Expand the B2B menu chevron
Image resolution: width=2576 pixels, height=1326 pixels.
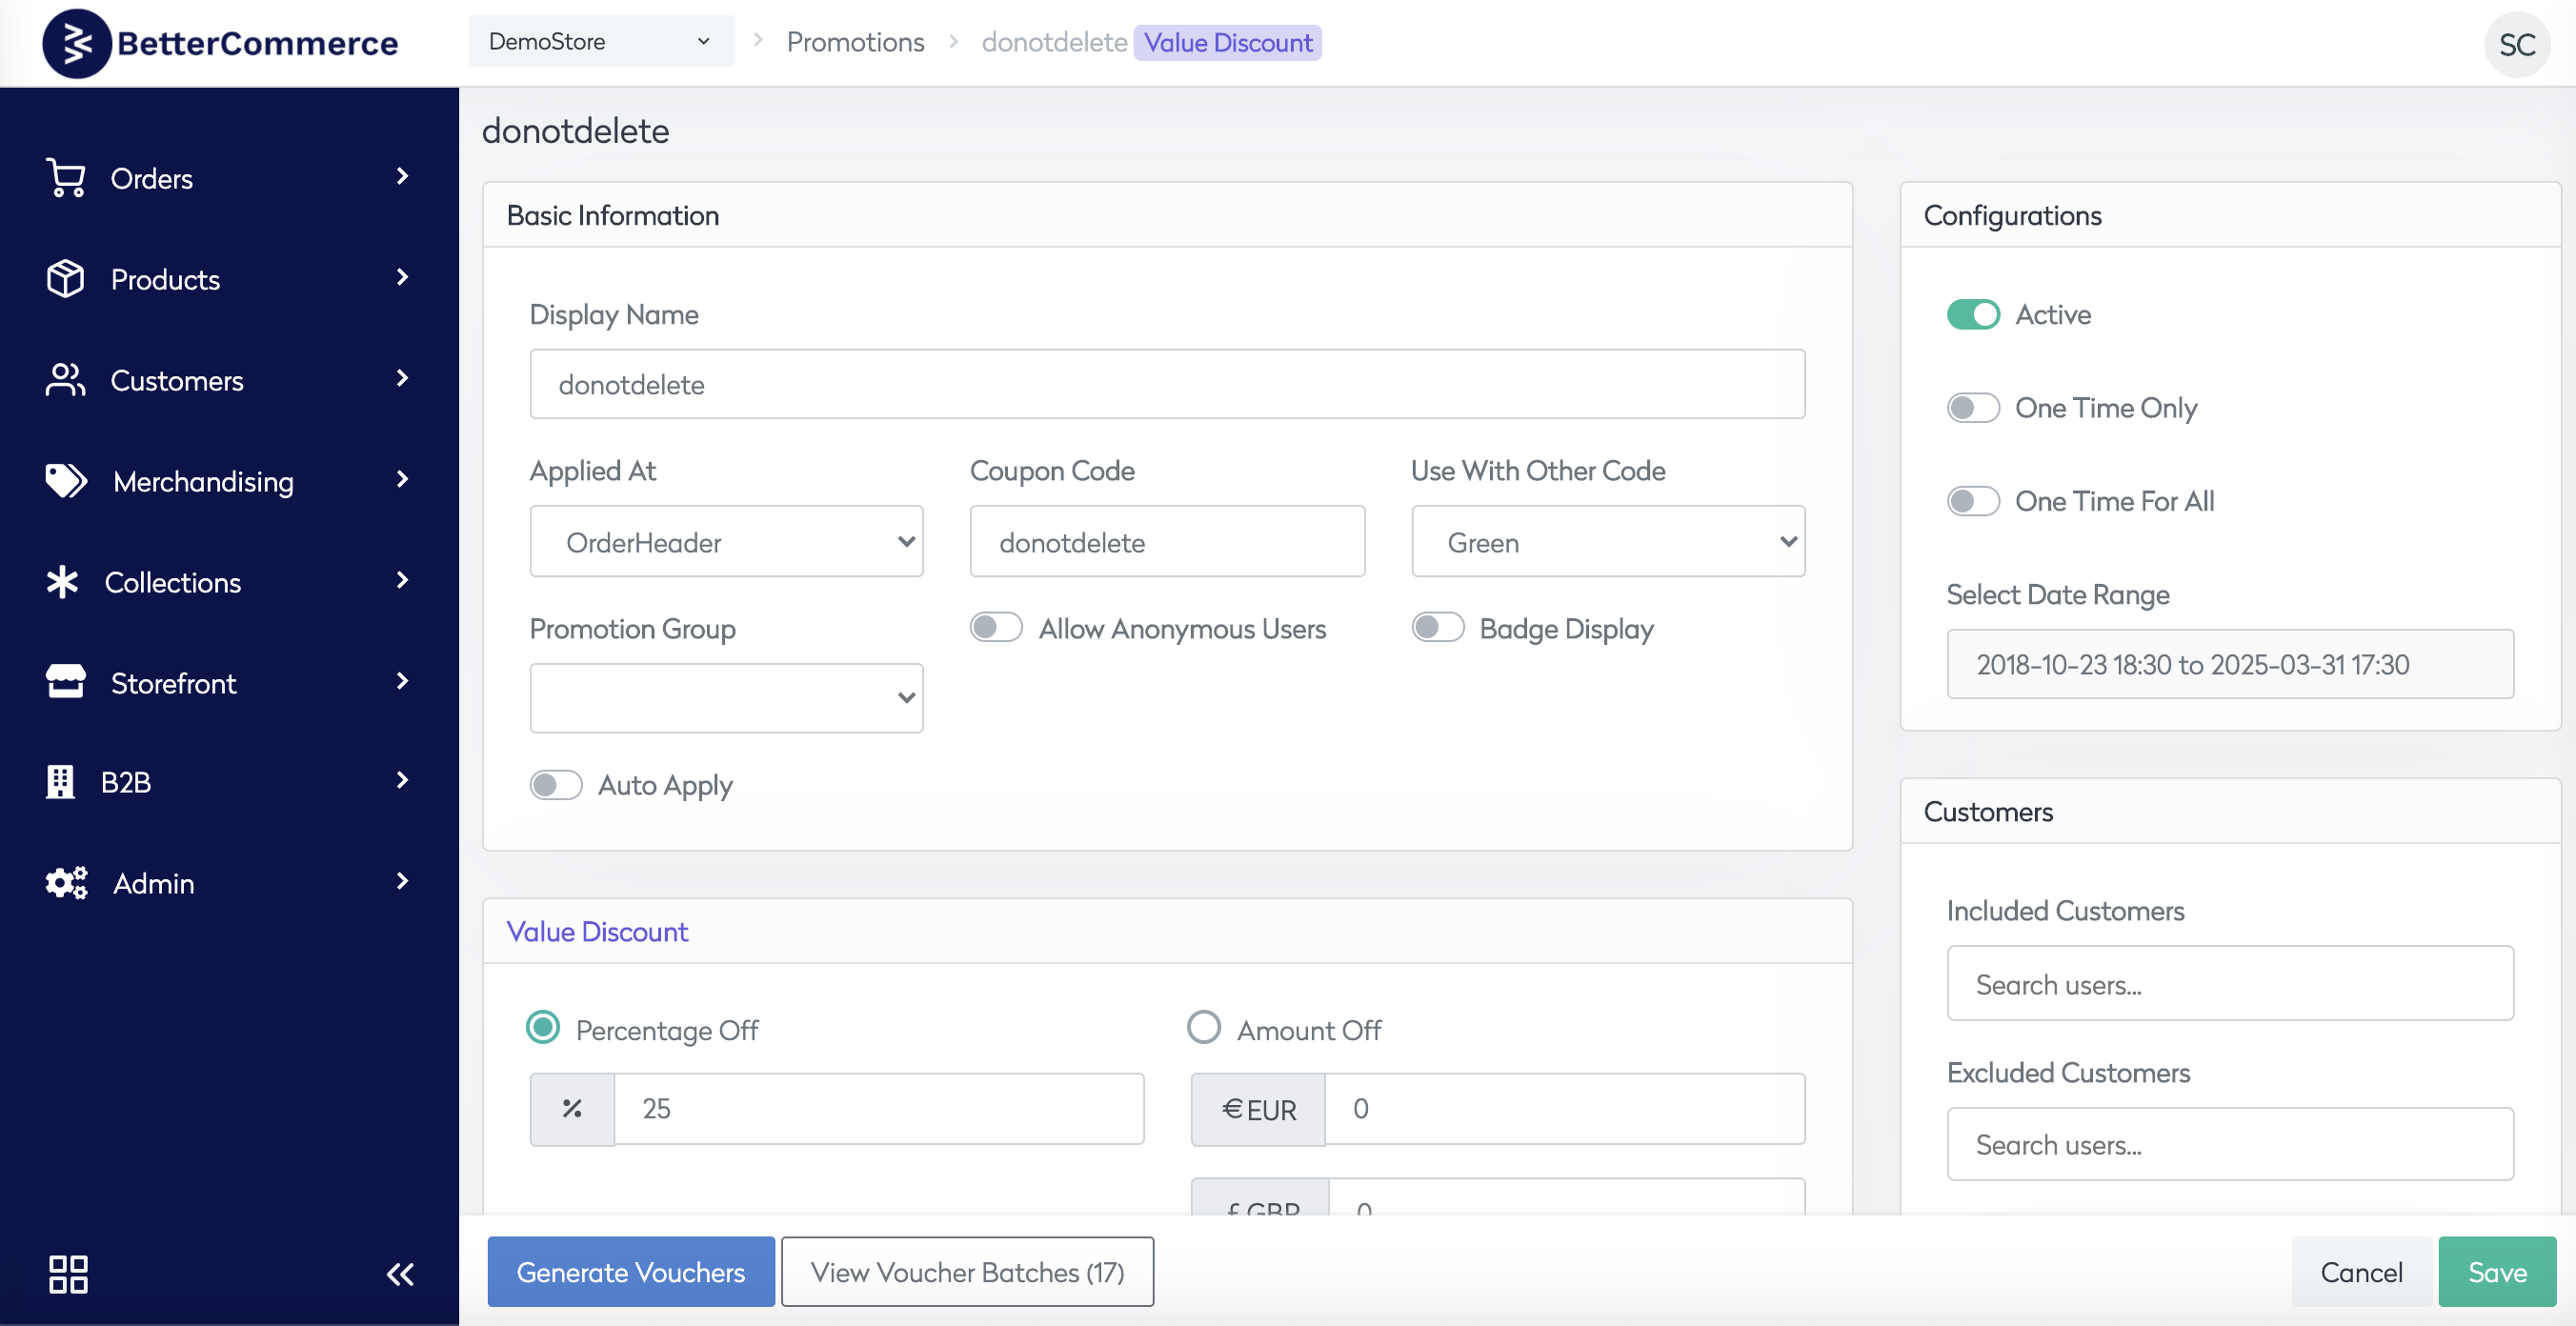click(402, 781)
